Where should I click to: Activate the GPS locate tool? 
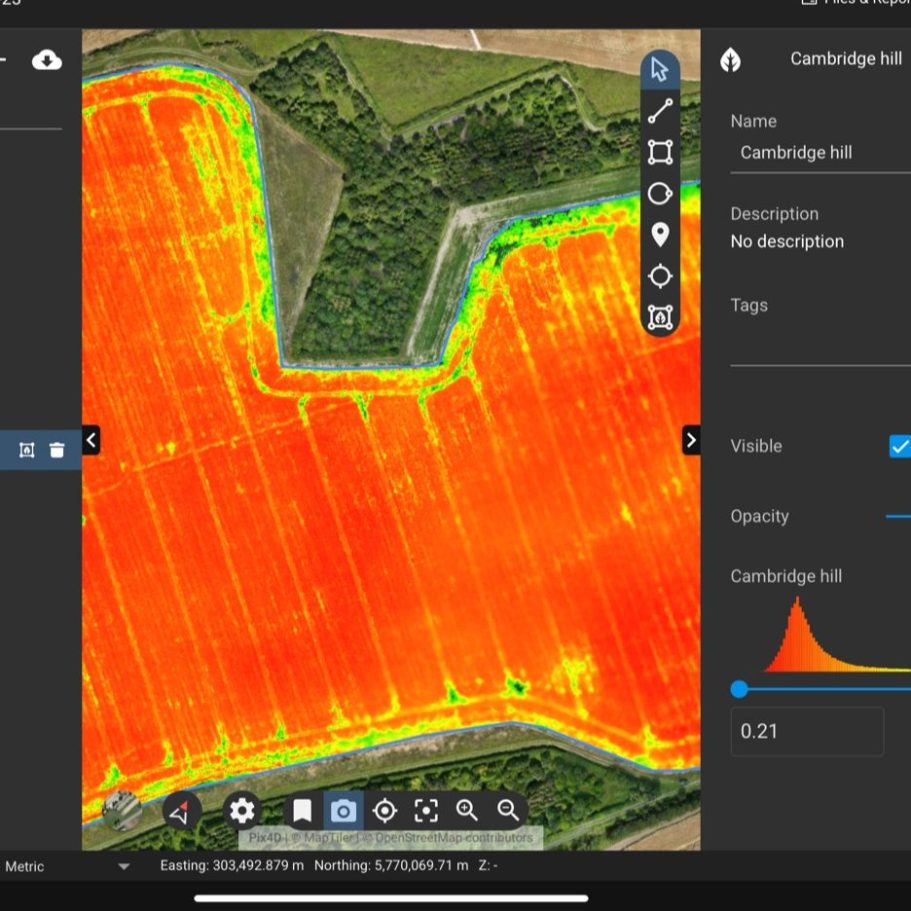tap(660, 274)
